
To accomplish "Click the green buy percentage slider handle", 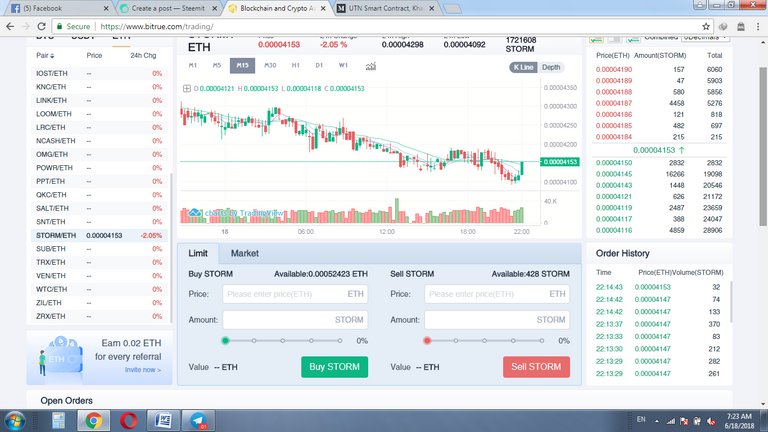I will click(x=225, y=340).
